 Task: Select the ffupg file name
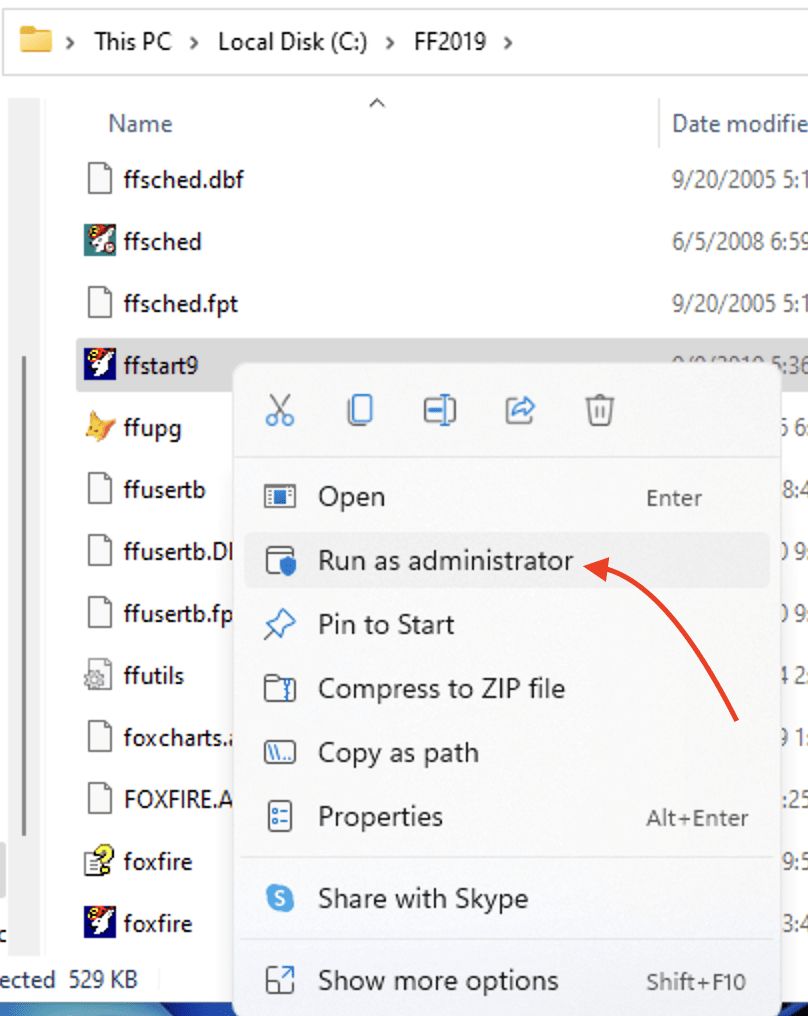(x=152, y=428)
